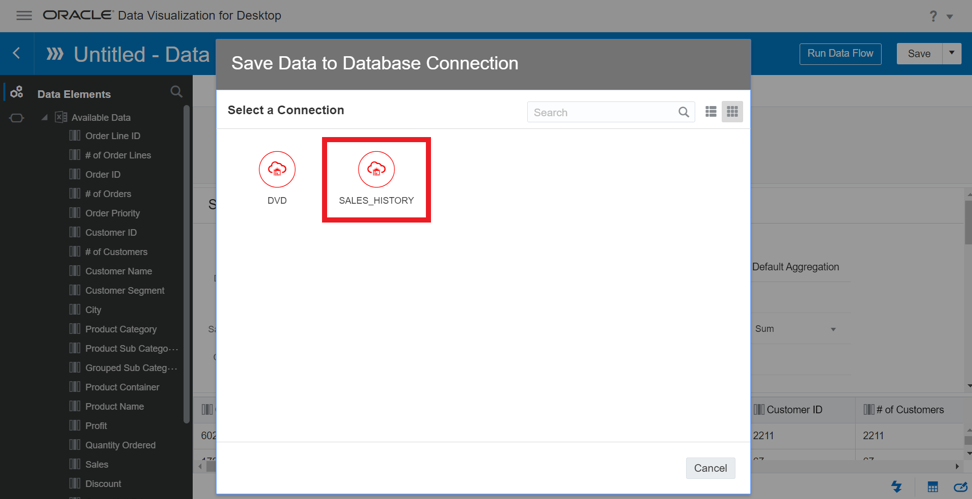Screen dimensions: 972x499
Task: Go back with the left chevron arrow
Action: (x=17, y=53)
